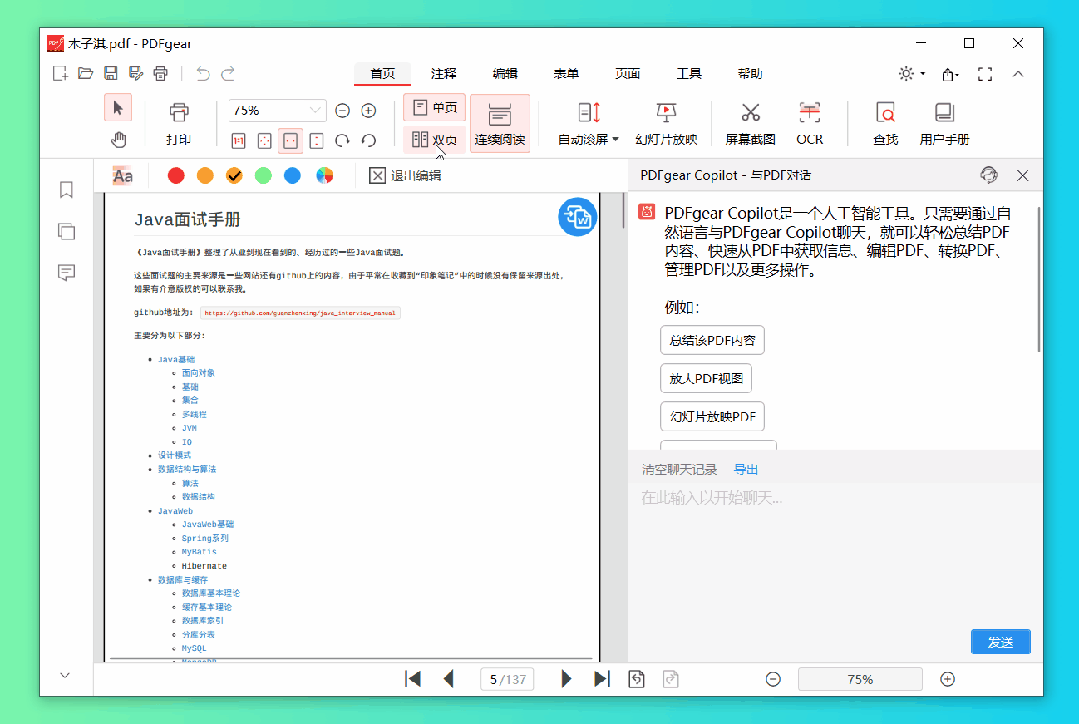Toggle 单页 single page view
The height and width of the screenshot is (724, 1079).
point(434,107)
